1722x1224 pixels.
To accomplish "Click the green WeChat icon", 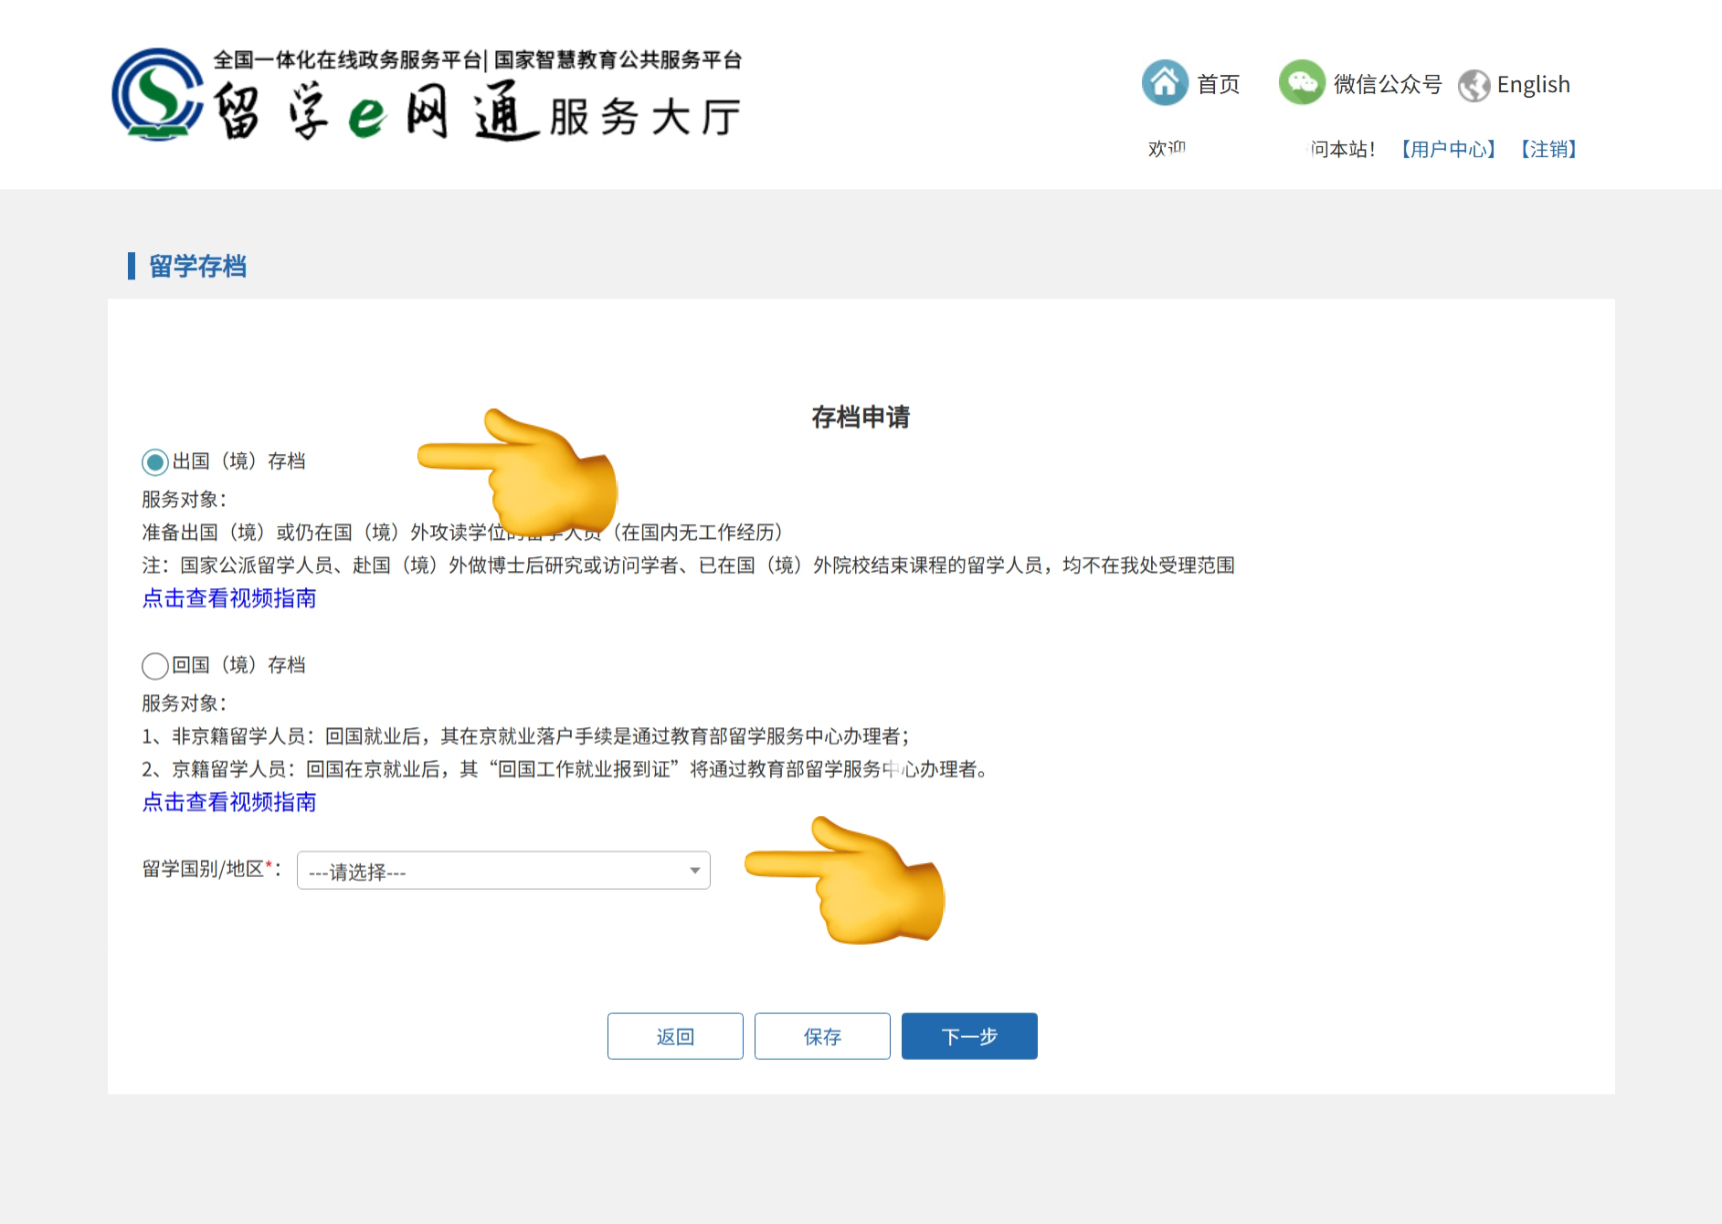I will coord(1301,83).
